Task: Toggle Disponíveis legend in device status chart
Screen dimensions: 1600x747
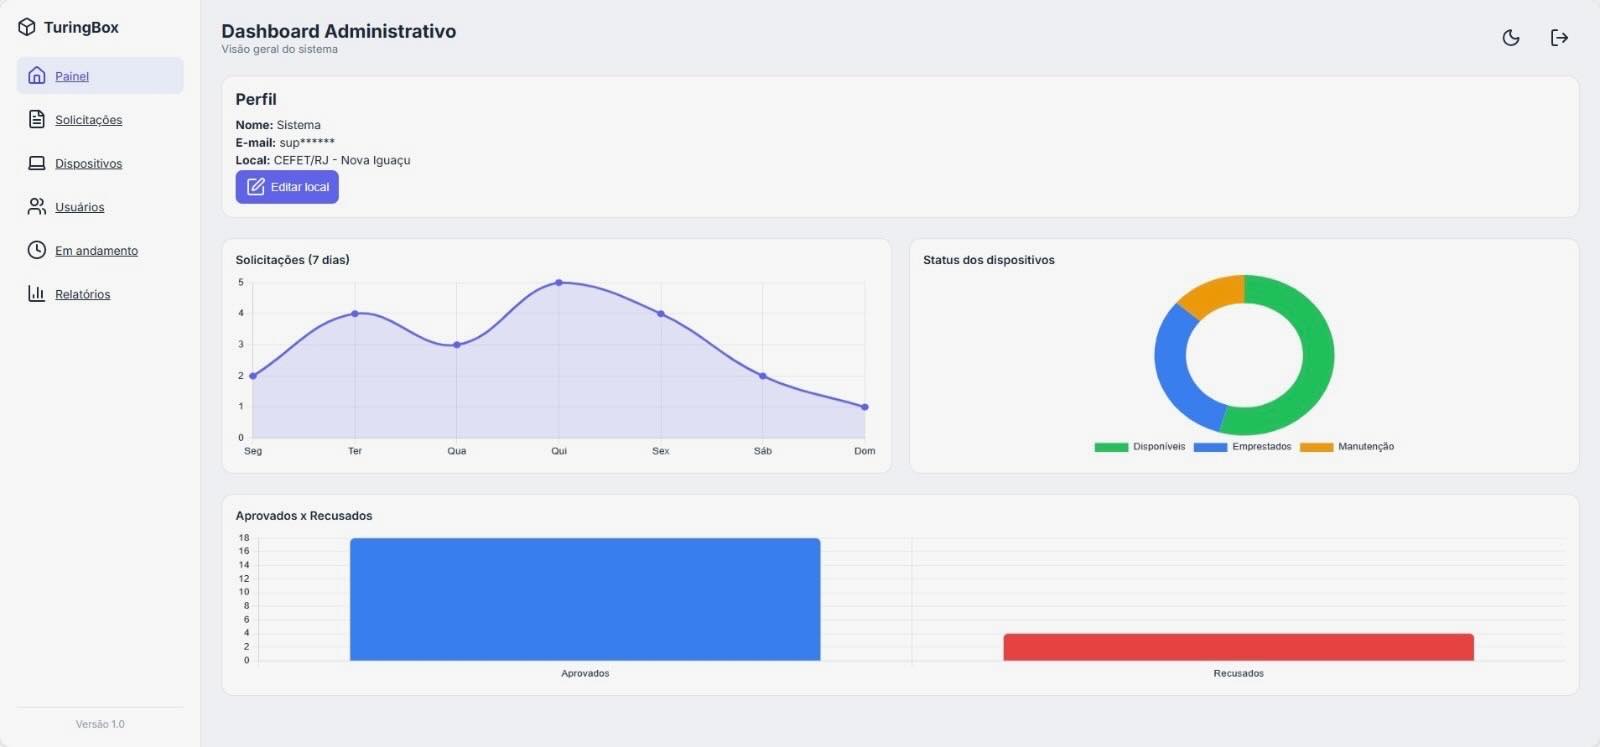Action: pyautogui.click(x=1139, y=447)
